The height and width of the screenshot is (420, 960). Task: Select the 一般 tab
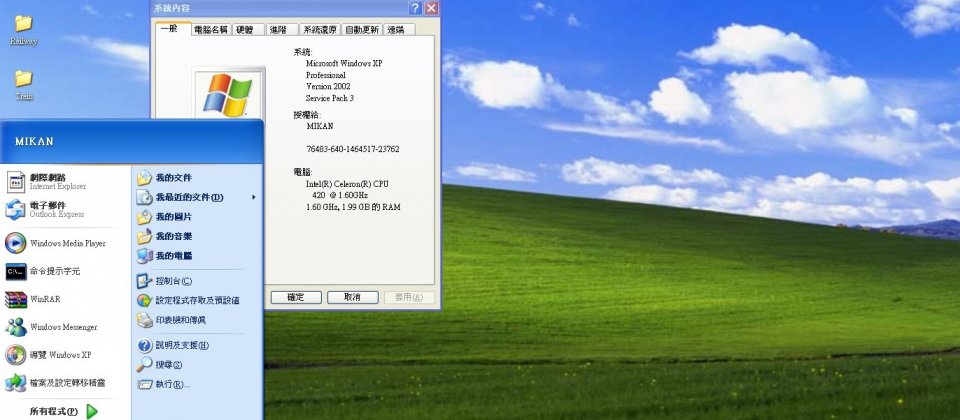click(173, 29)
